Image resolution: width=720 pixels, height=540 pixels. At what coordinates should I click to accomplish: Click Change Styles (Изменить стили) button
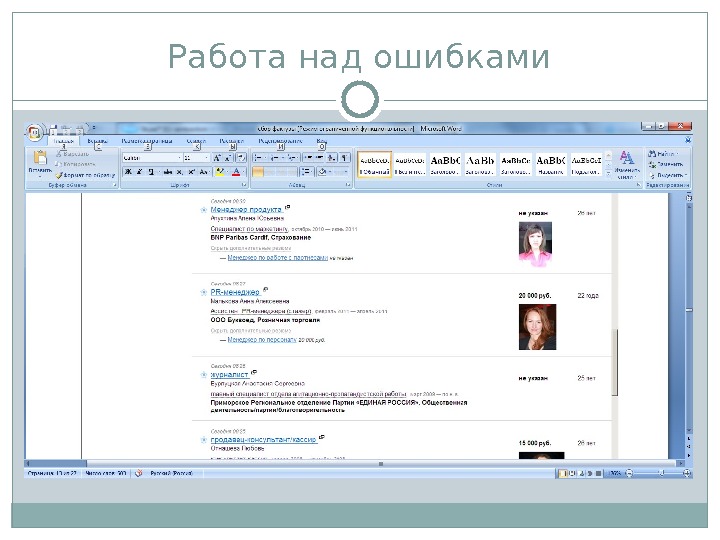click(x=627, y=164)
